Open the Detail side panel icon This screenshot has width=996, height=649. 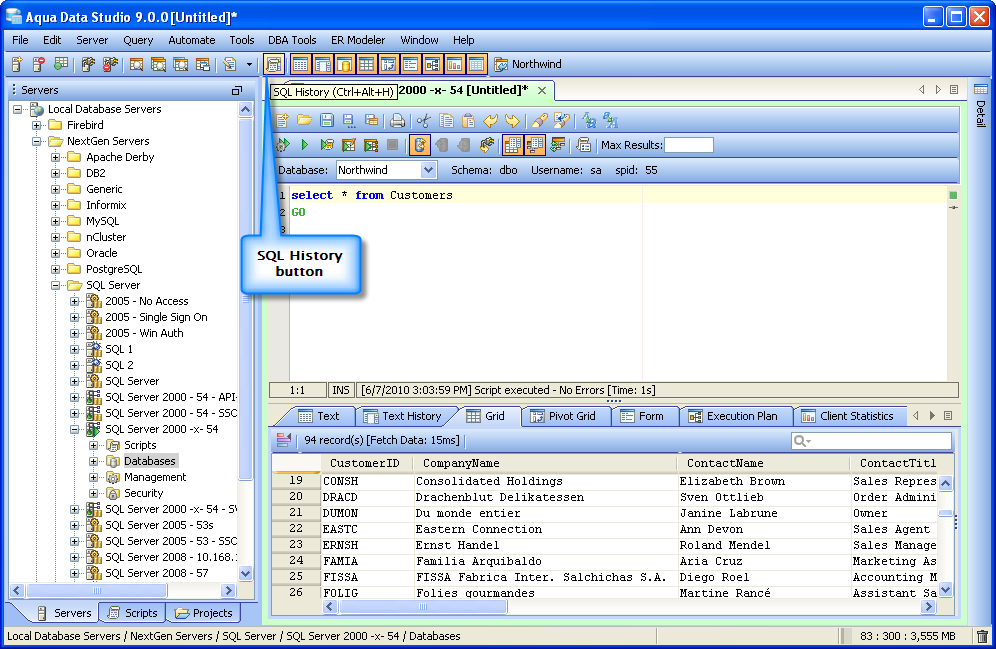click(x=981, y=90)
